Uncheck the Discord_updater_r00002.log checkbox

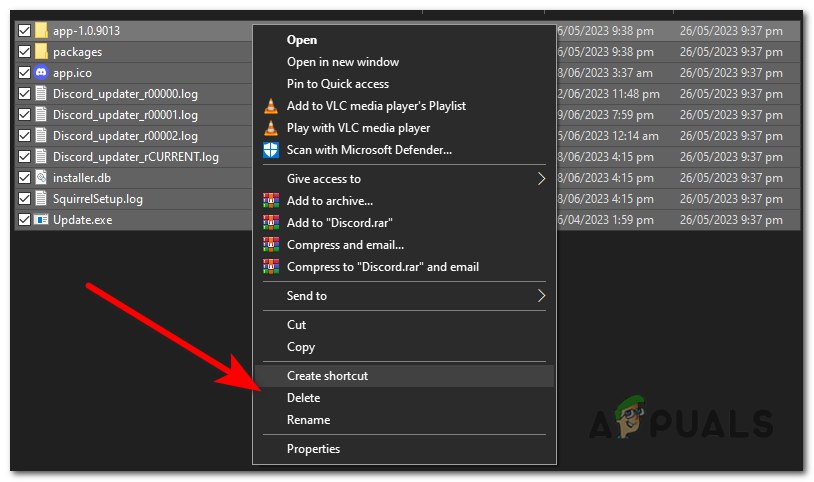pos(24,136)
